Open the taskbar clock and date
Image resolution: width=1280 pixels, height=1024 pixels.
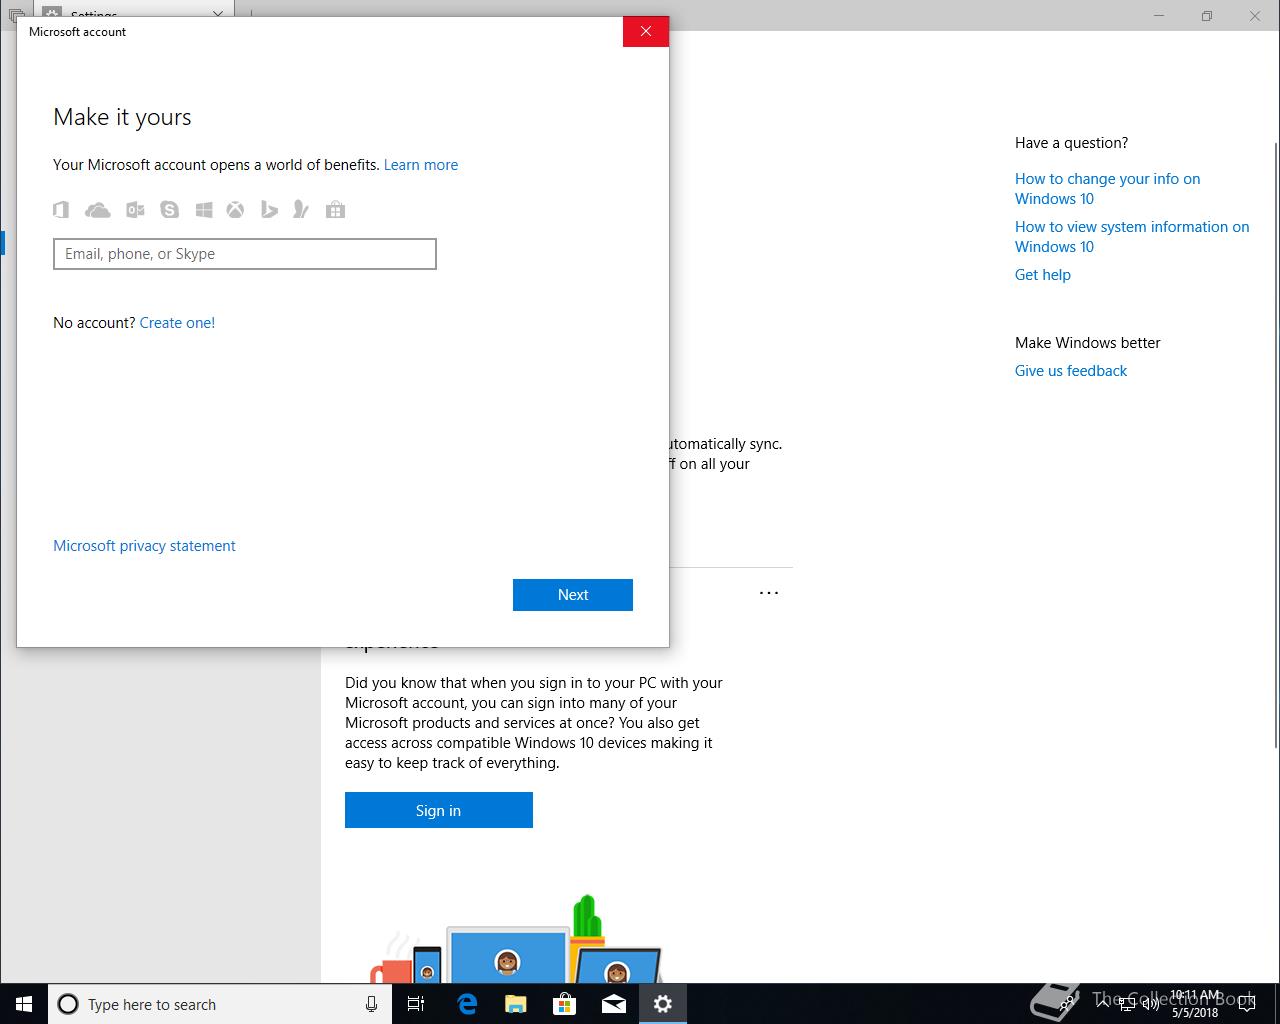click(1195, 1004)
